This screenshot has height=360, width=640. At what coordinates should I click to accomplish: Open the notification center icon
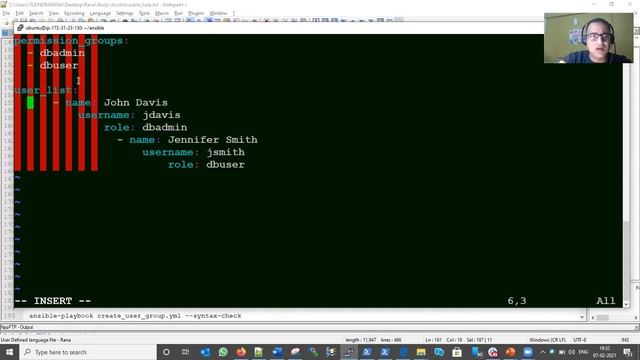628,352
